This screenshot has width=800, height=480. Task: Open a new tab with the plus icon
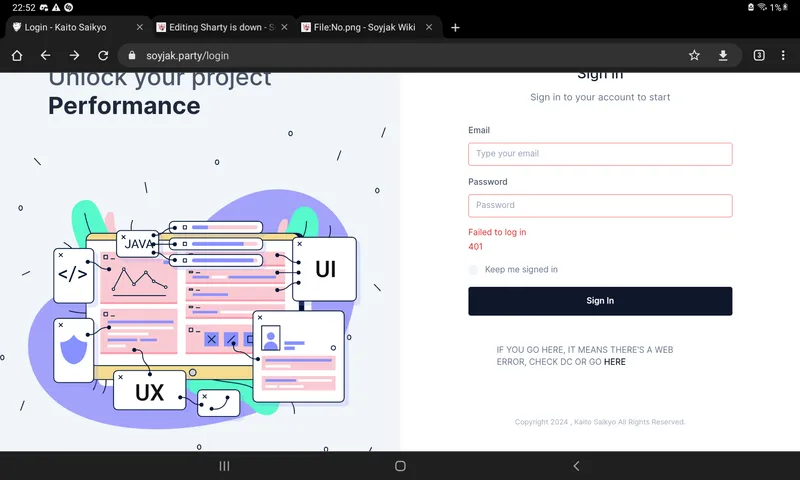(455, 27)
